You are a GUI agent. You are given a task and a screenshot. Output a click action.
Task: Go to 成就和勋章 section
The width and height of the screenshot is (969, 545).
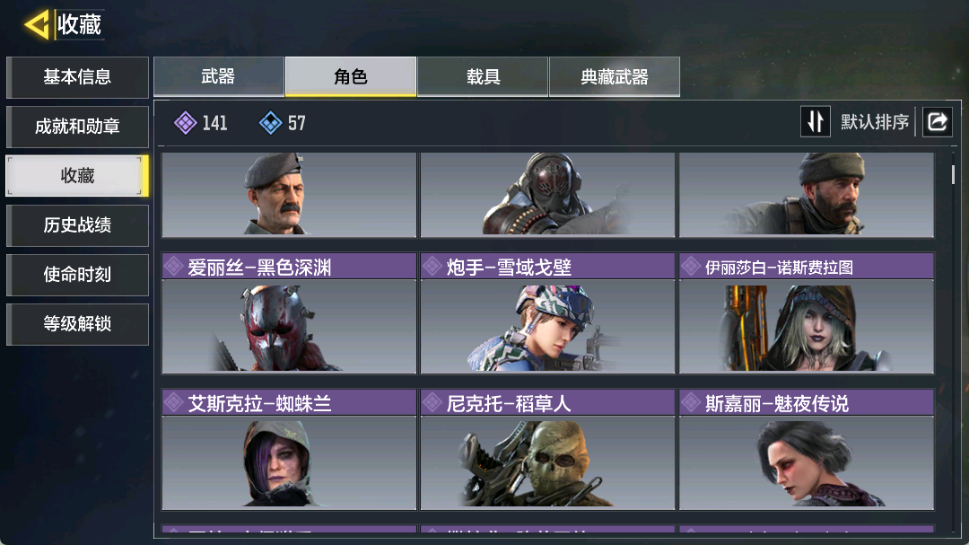tap(77, 127)
